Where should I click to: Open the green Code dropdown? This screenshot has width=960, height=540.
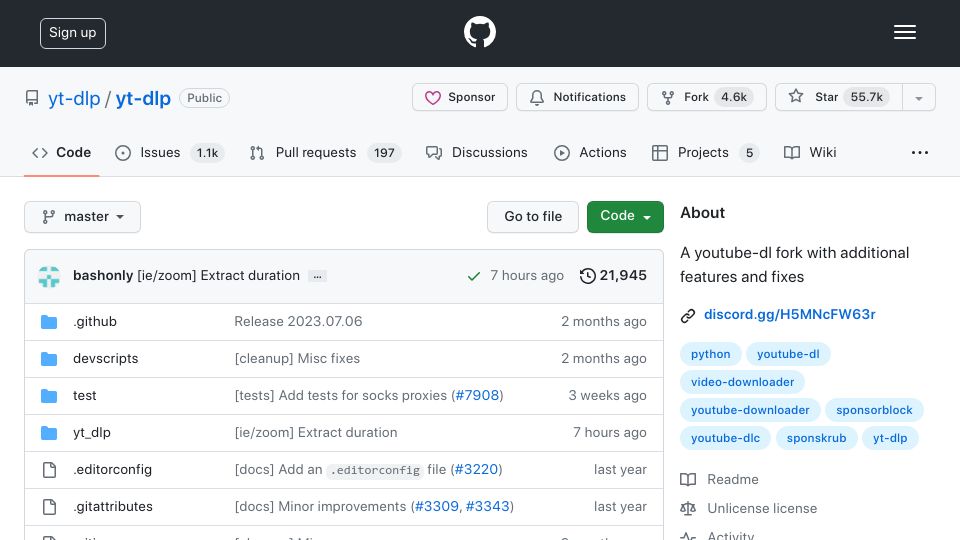pyautogui.click(x=625, y=217)
